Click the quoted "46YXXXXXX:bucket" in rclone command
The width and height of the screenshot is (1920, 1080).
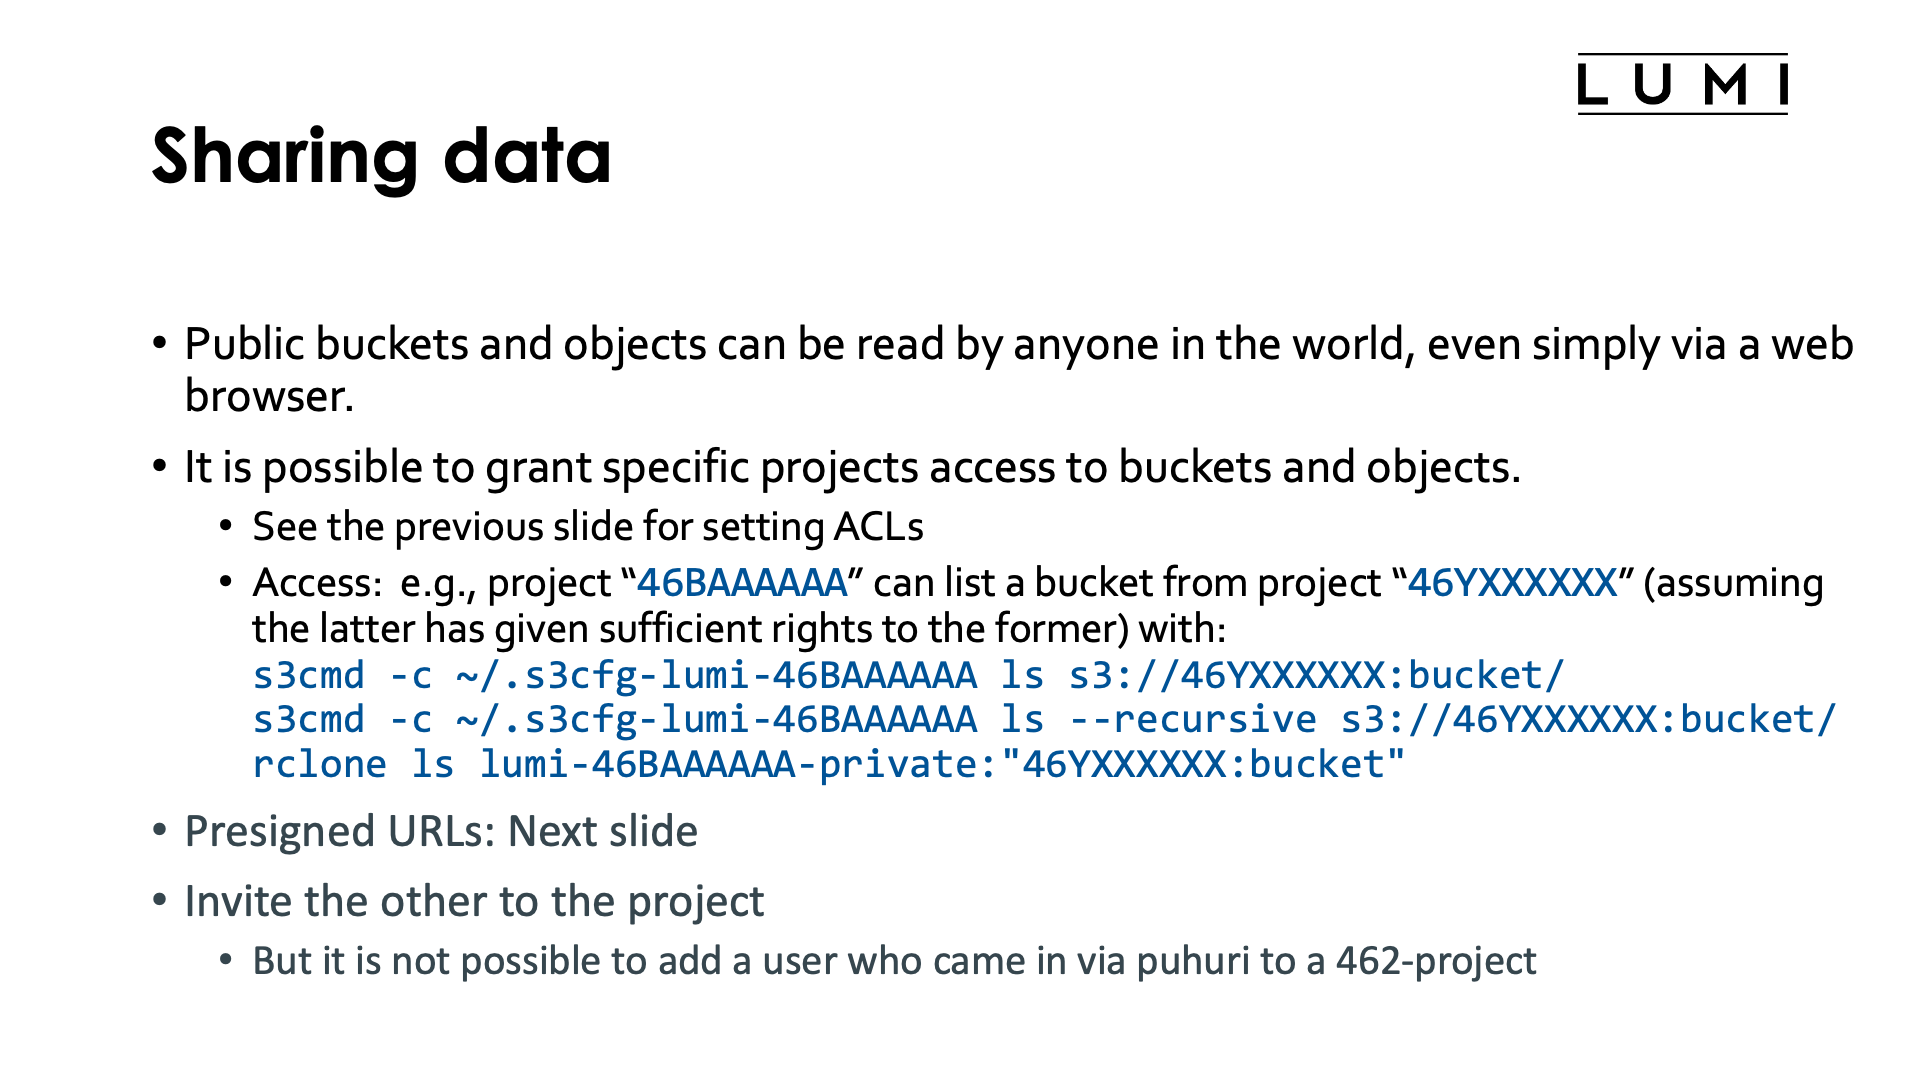(x=1203, y=765)
